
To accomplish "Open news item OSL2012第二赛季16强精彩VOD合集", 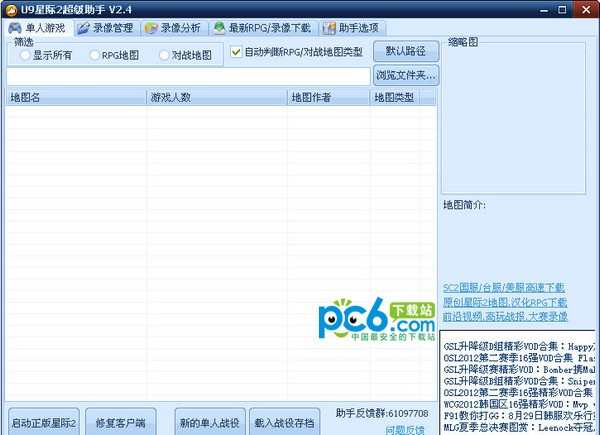I will point(518,393).
